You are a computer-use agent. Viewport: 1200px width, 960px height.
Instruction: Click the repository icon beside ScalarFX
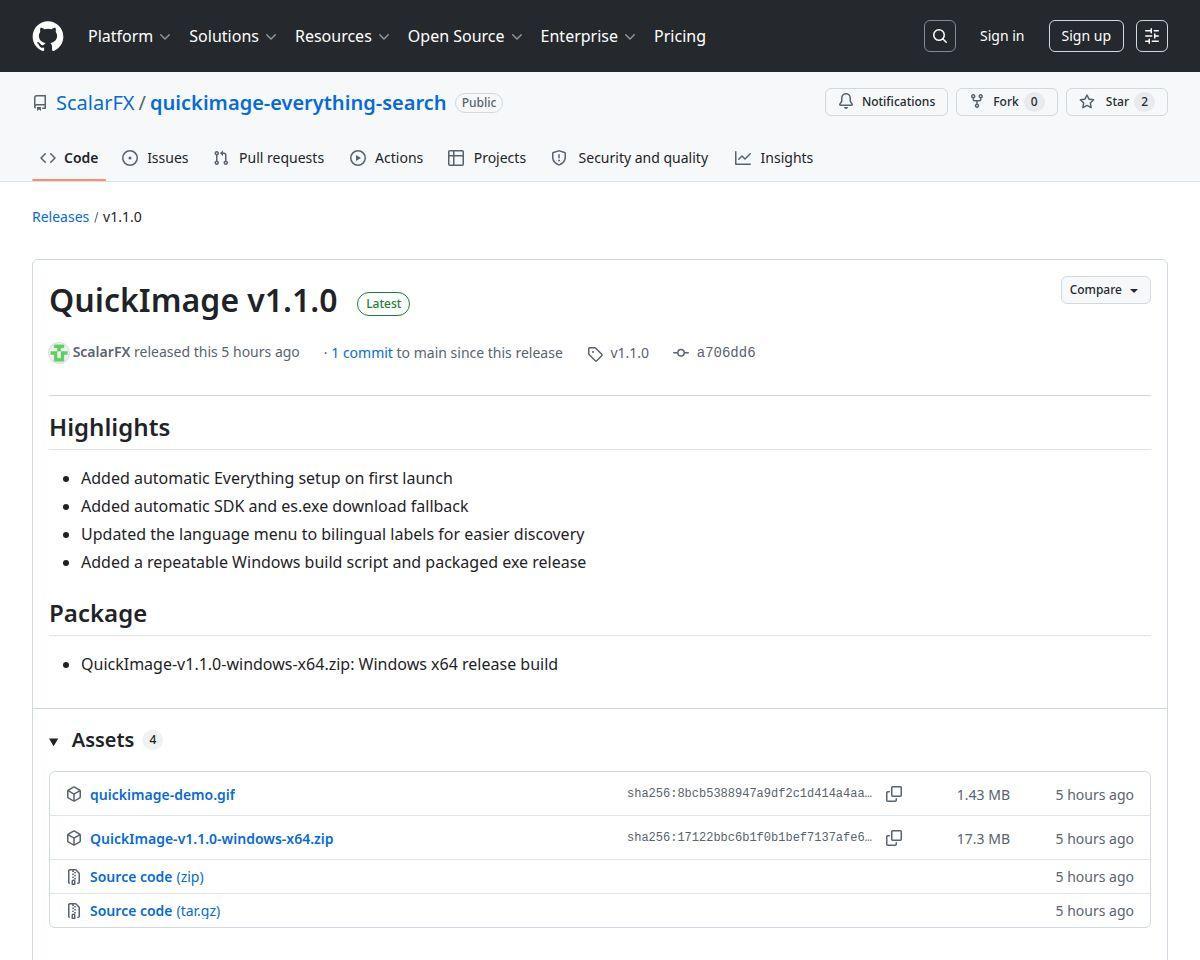(40, 103)
